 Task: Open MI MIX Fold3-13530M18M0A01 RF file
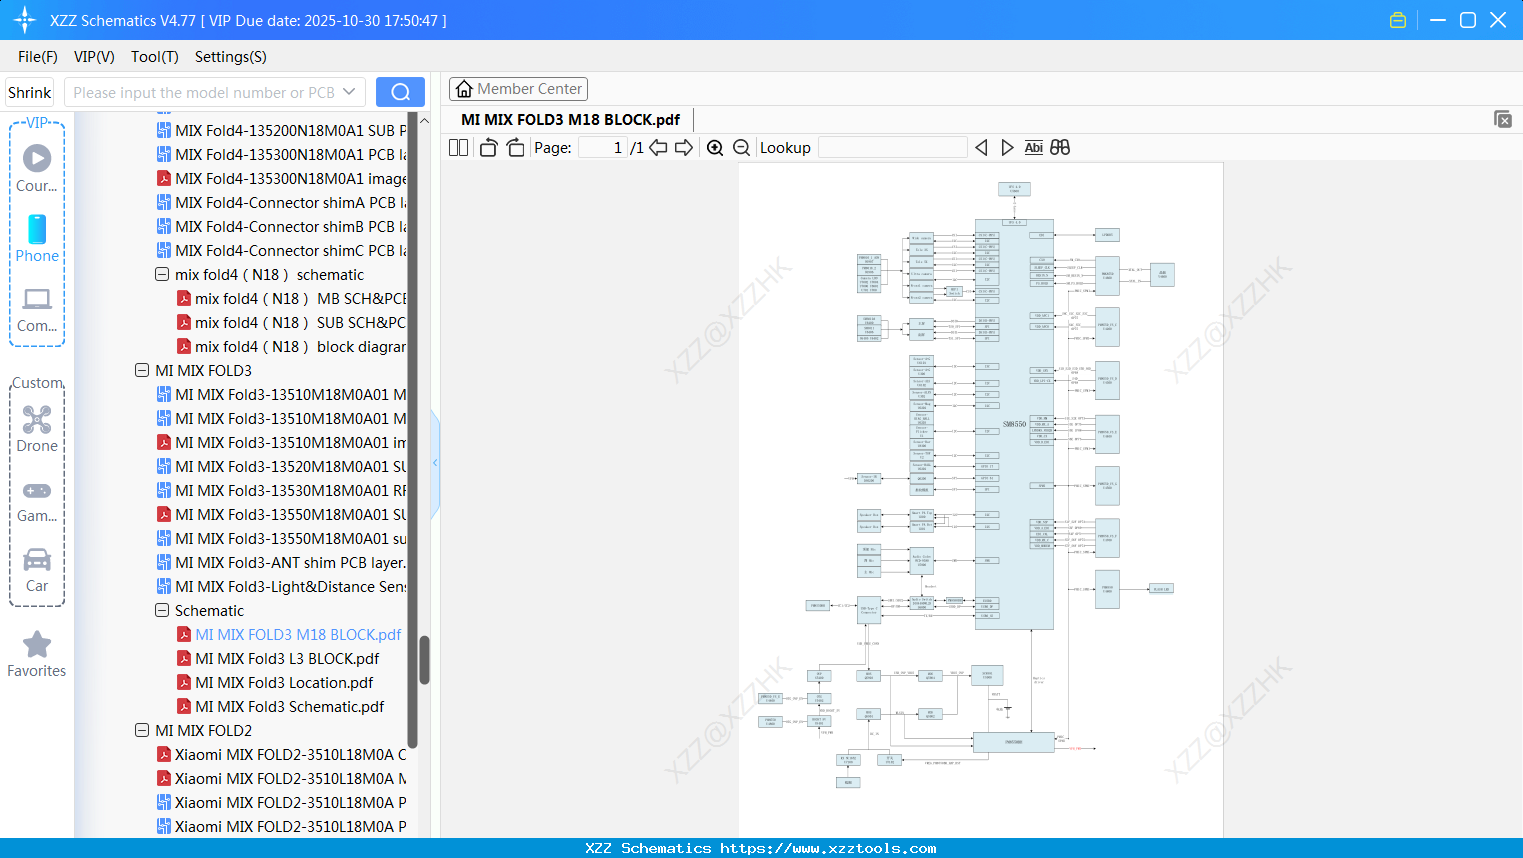[x=282, y=490]
